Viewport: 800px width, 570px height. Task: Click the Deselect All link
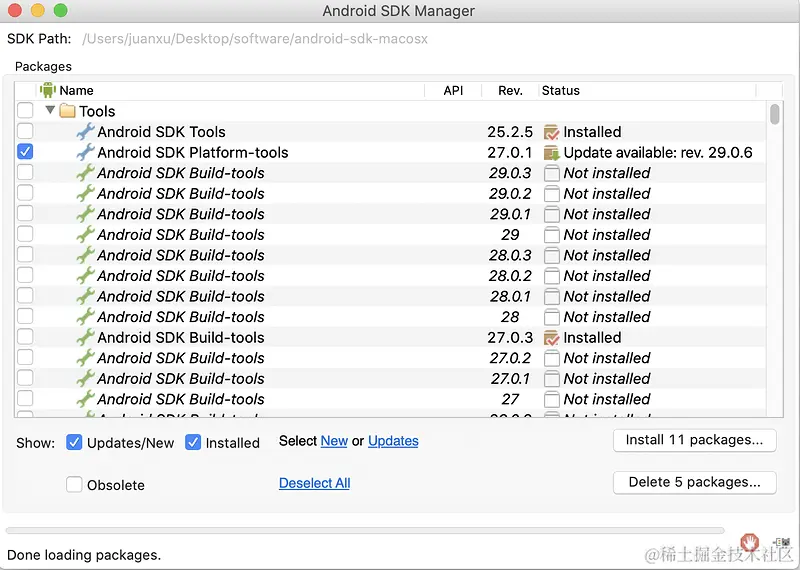(314, 483)
